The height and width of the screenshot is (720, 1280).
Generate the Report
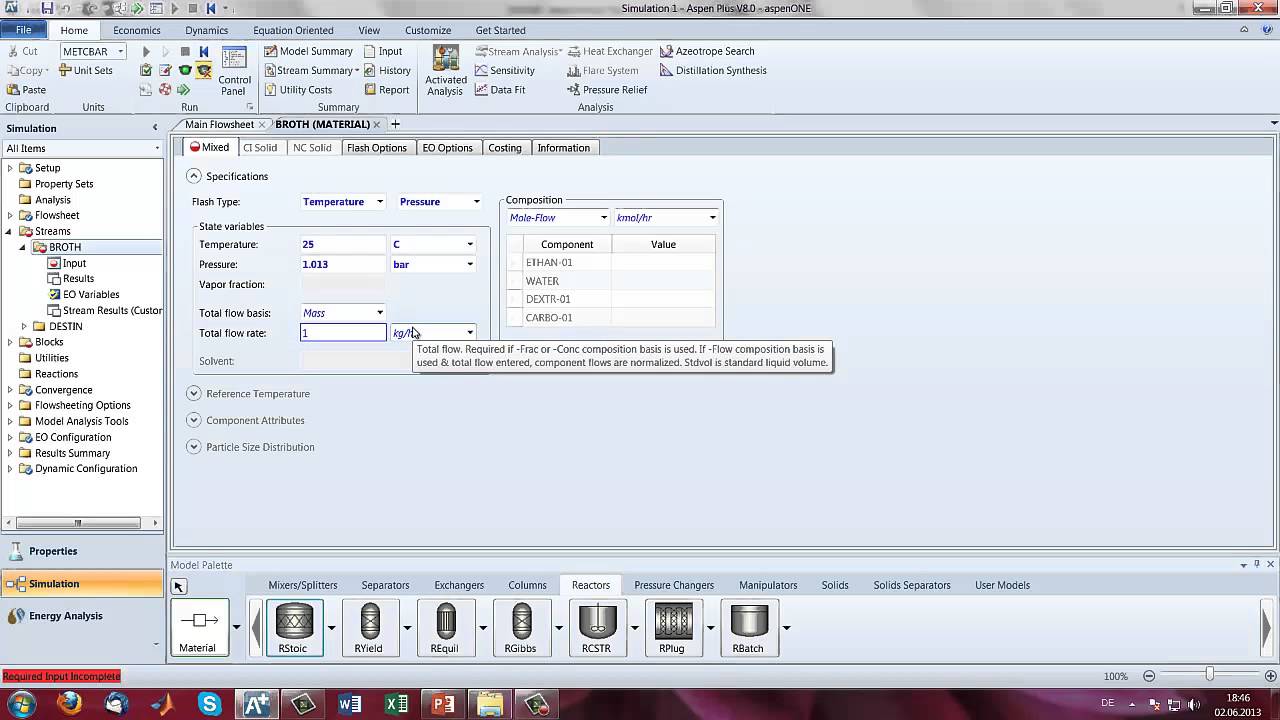point(386,89)
